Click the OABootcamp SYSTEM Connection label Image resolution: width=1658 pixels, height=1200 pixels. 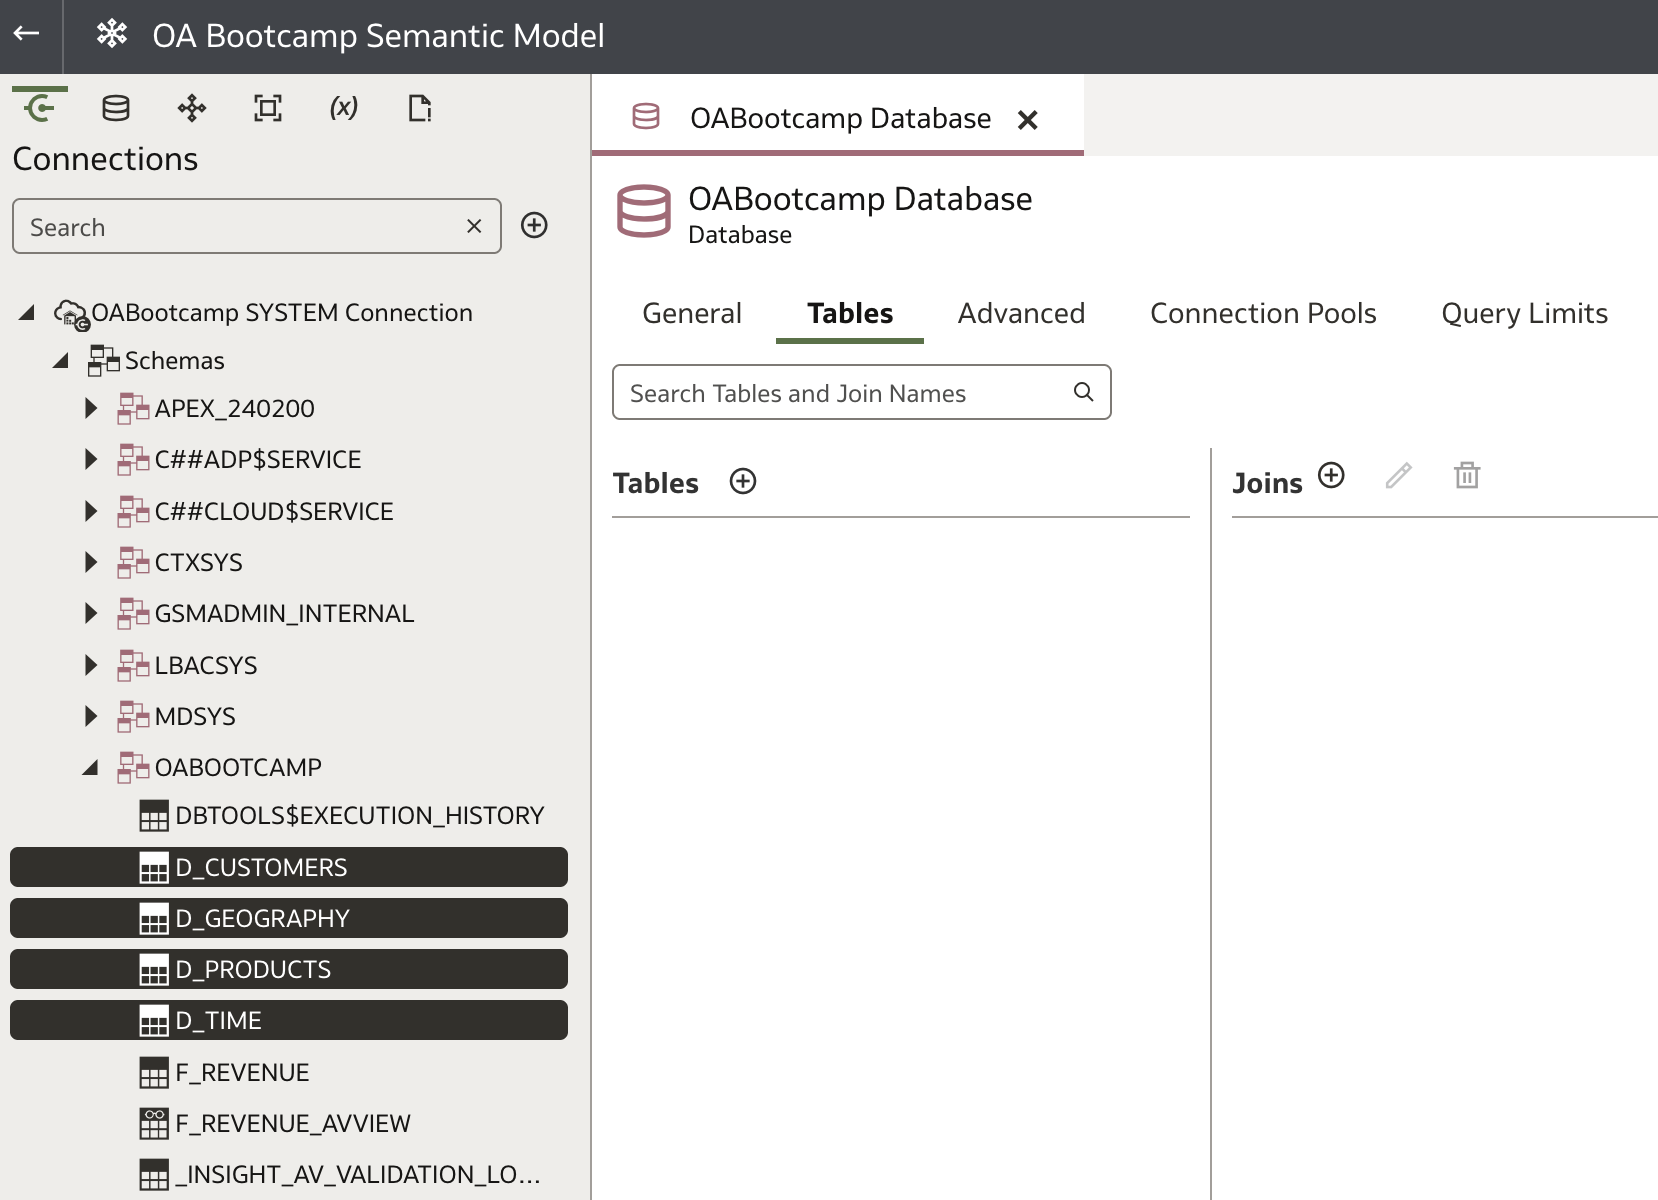(282, 313)
